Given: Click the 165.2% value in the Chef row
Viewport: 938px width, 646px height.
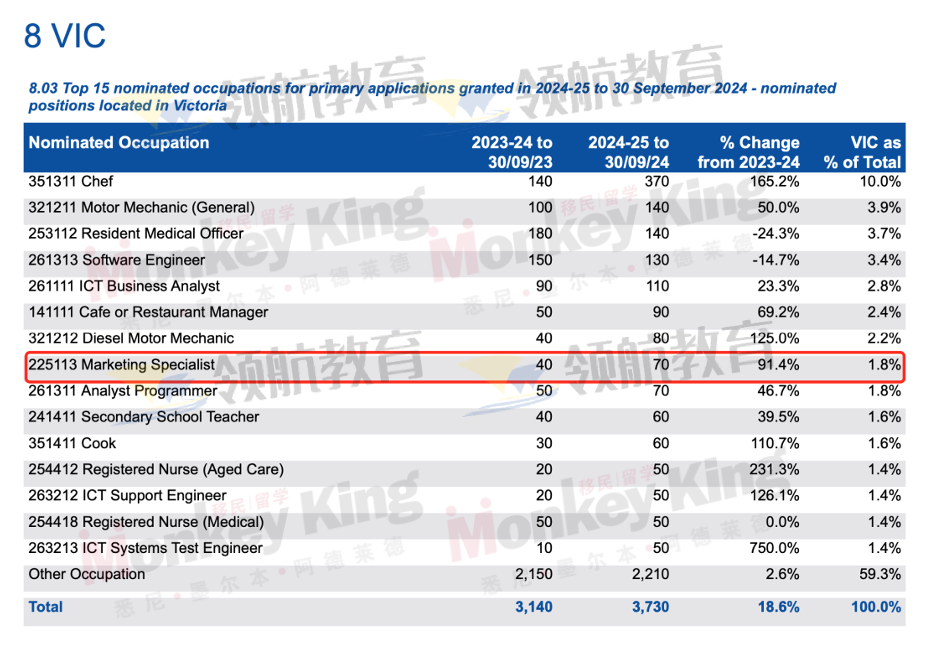Looking at the screenshot, I should [774, 182].
